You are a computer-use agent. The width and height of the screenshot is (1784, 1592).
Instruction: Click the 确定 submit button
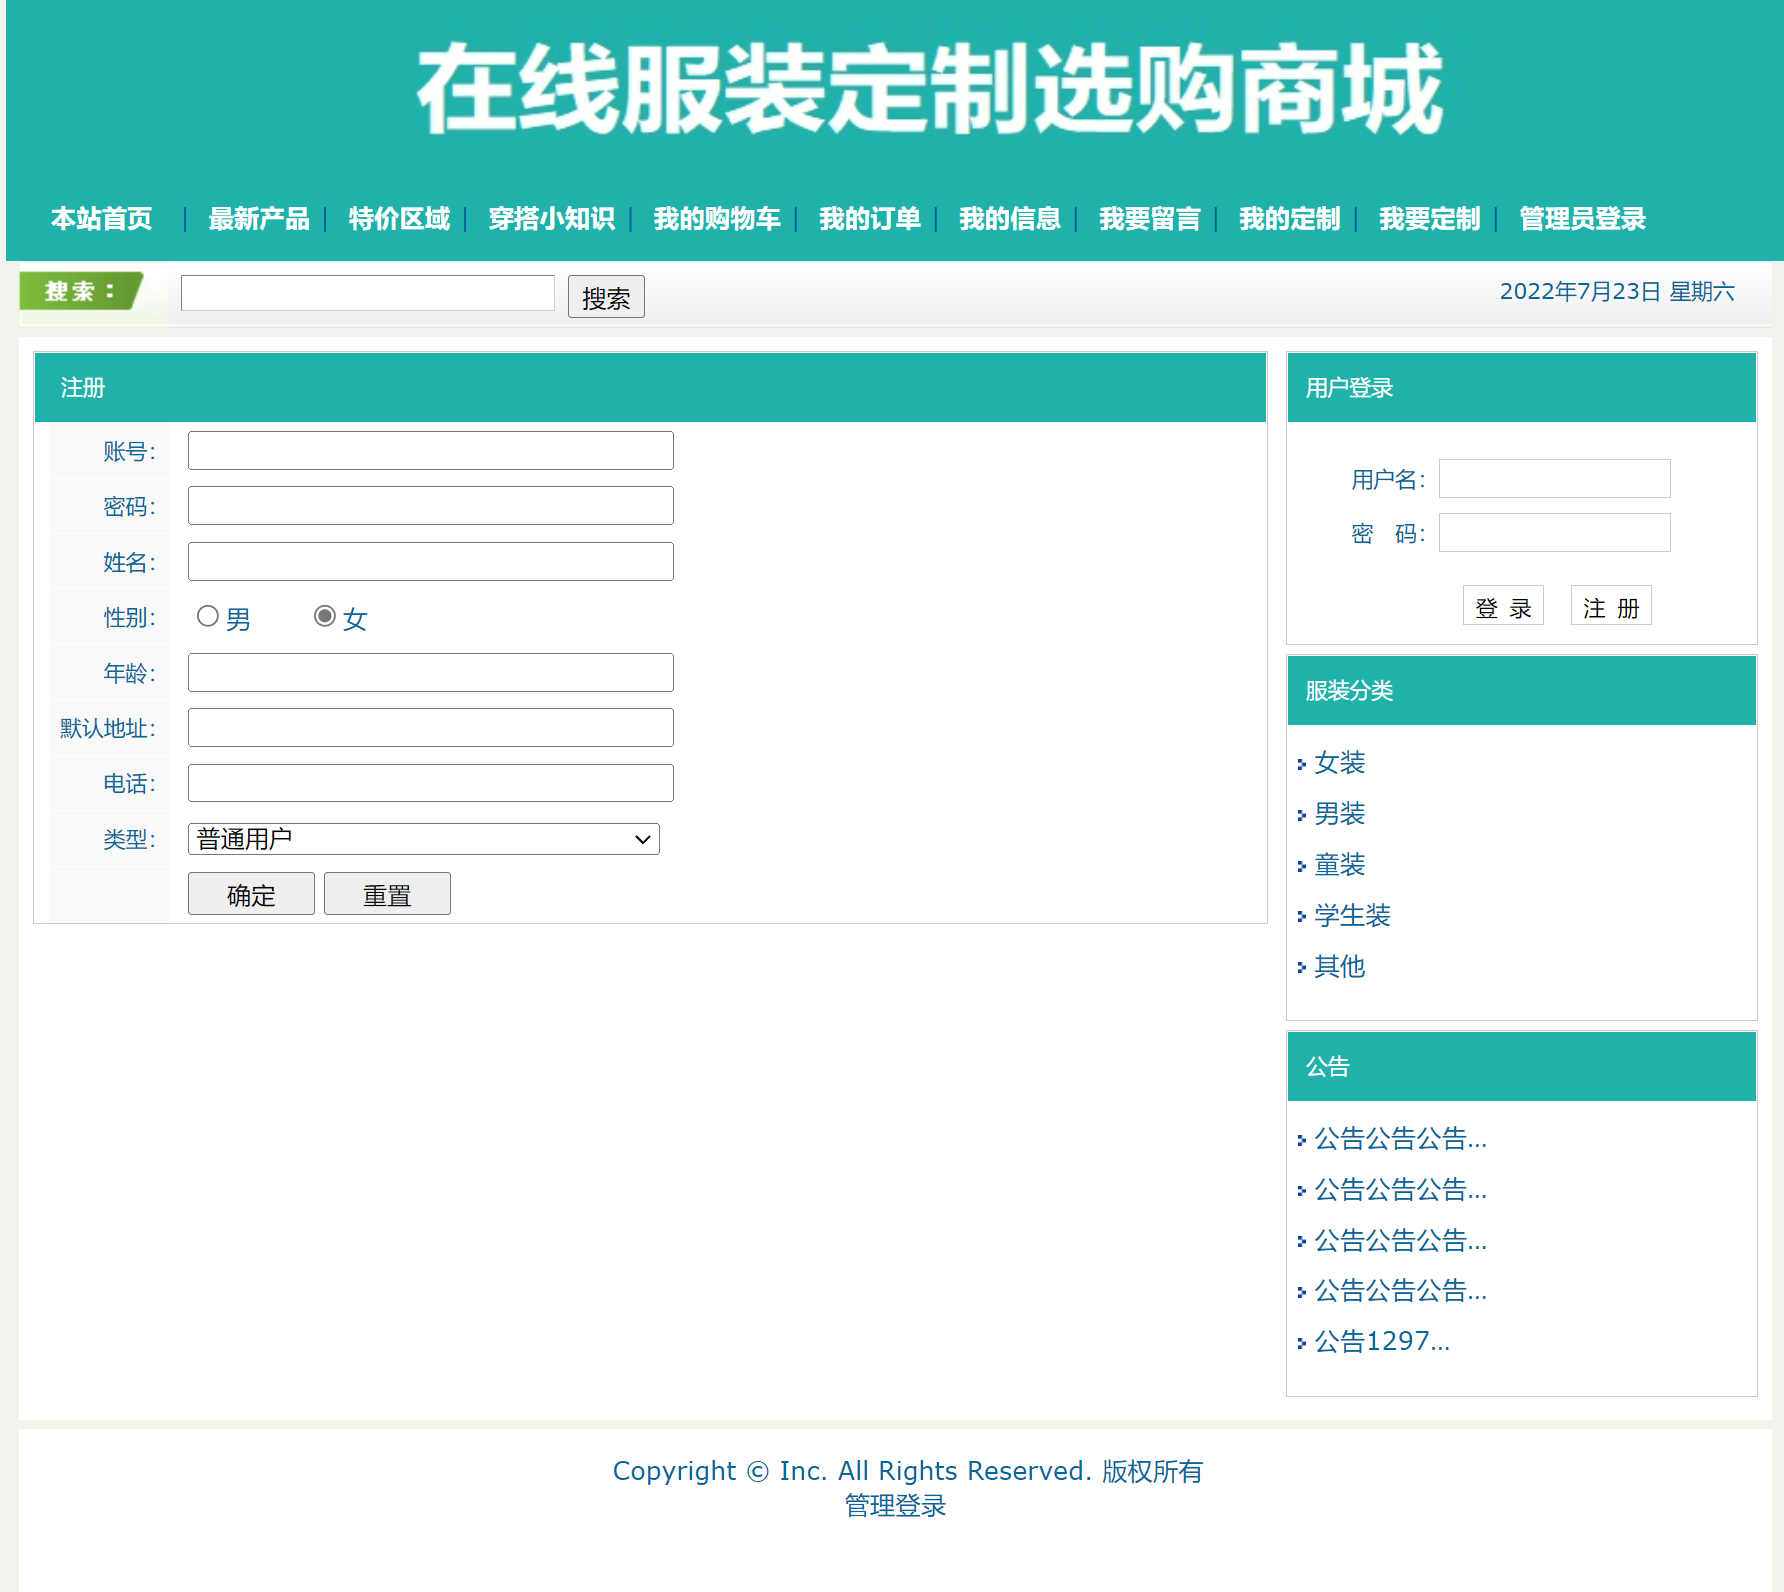point(250,893)
